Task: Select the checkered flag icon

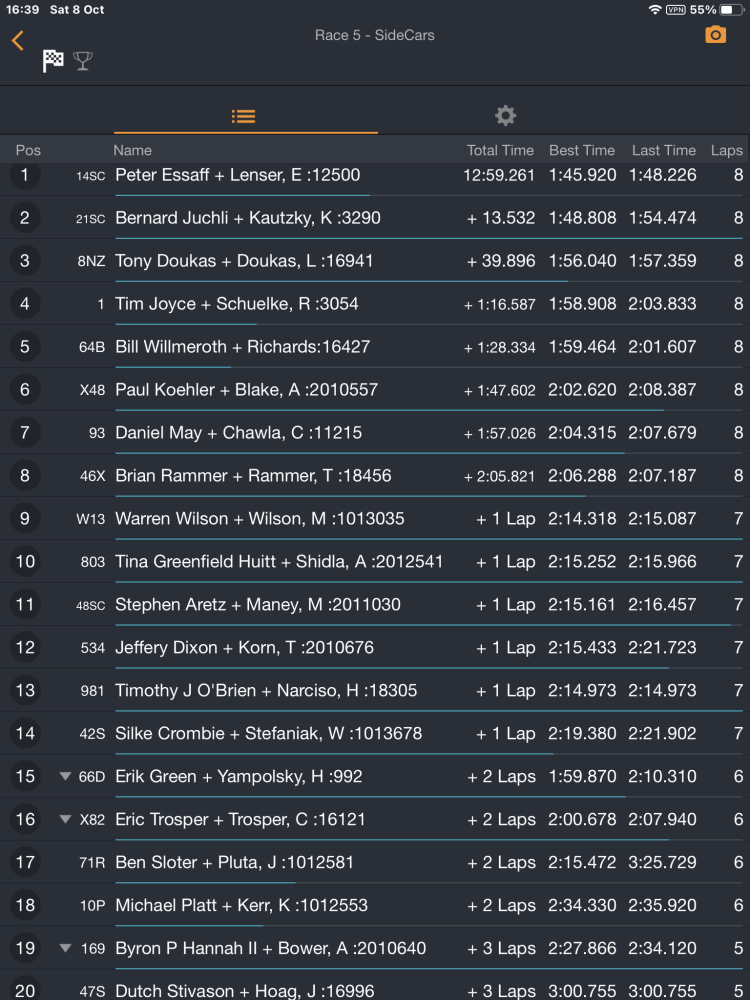Action: click(x=53, y=61)
